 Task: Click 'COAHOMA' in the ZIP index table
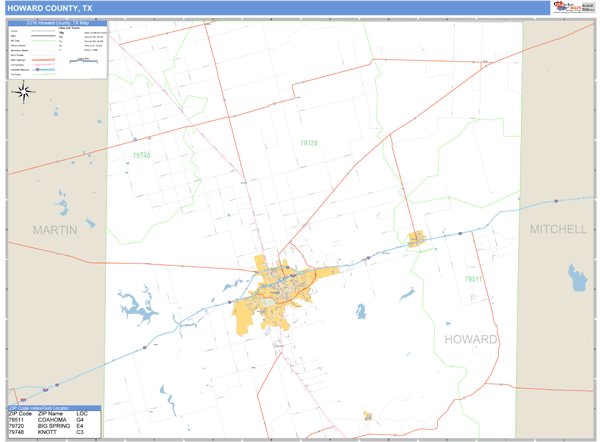coord(52,420)
